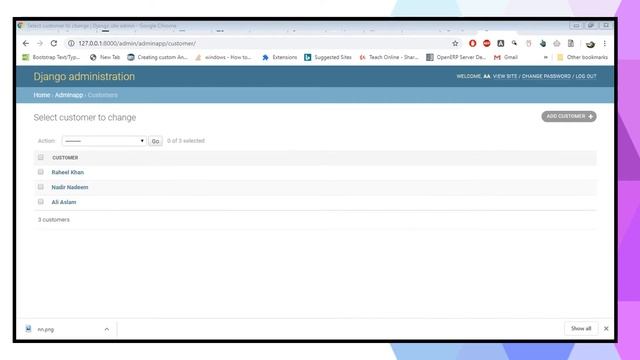The width and height of the screenshot is (640, 360).
Task: Open the Ali Aslam customer
Action: 64,202
